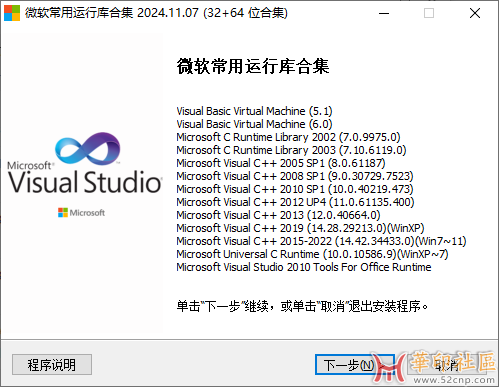Click the 微软常用运行库合集 heading
499x387 pixels.
(x=253, y=66)
